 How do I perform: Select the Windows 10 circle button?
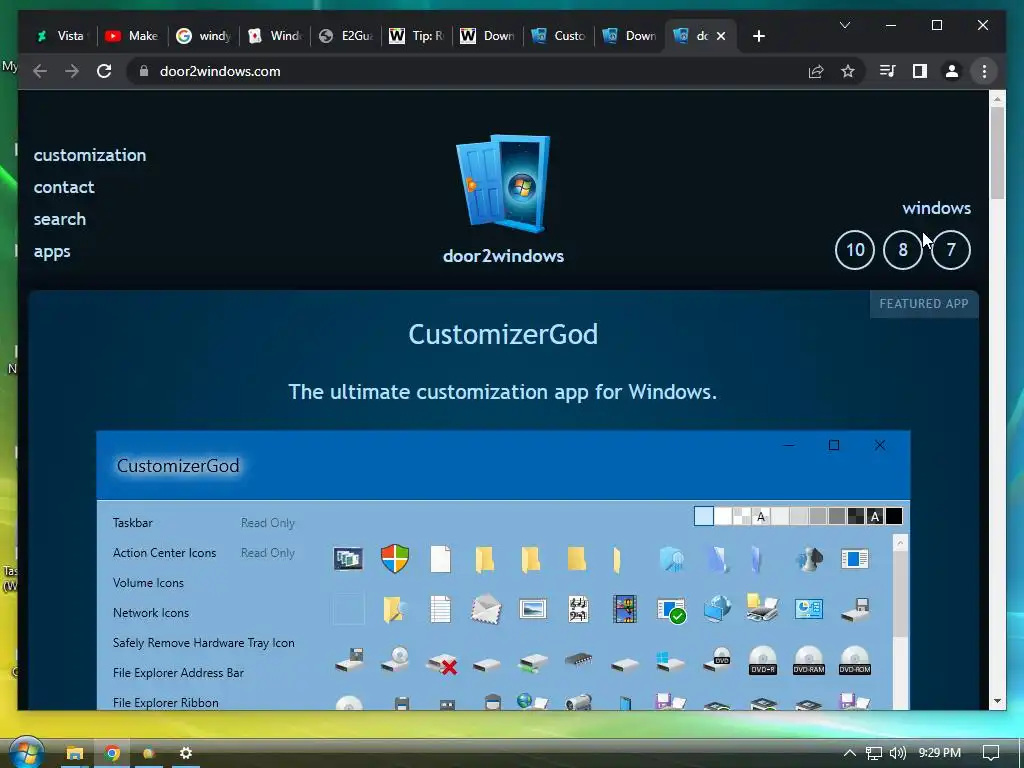(855, 249)
